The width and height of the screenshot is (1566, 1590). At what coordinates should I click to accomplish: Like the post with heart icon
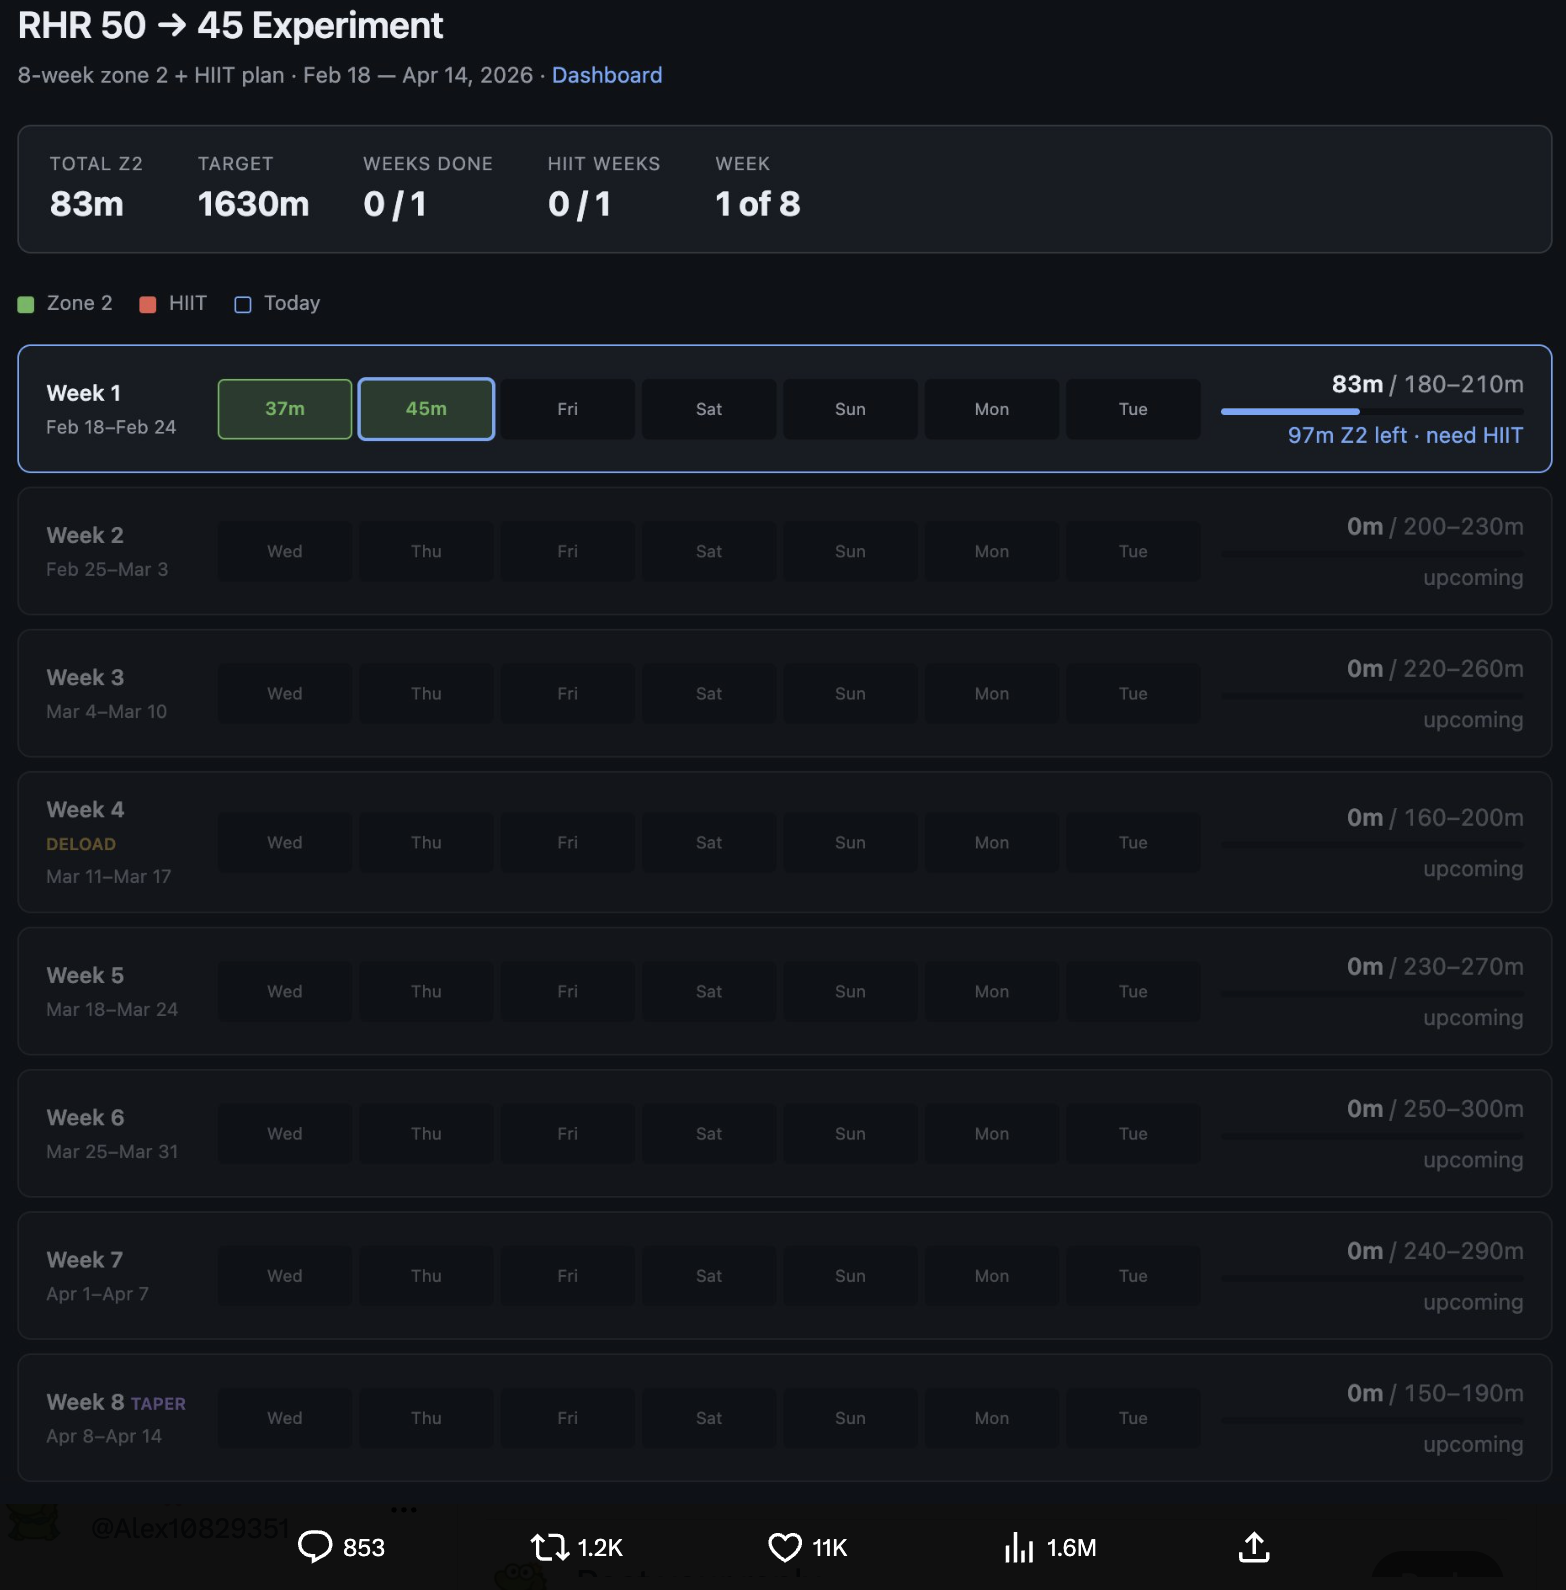[x=785, y=1547]
